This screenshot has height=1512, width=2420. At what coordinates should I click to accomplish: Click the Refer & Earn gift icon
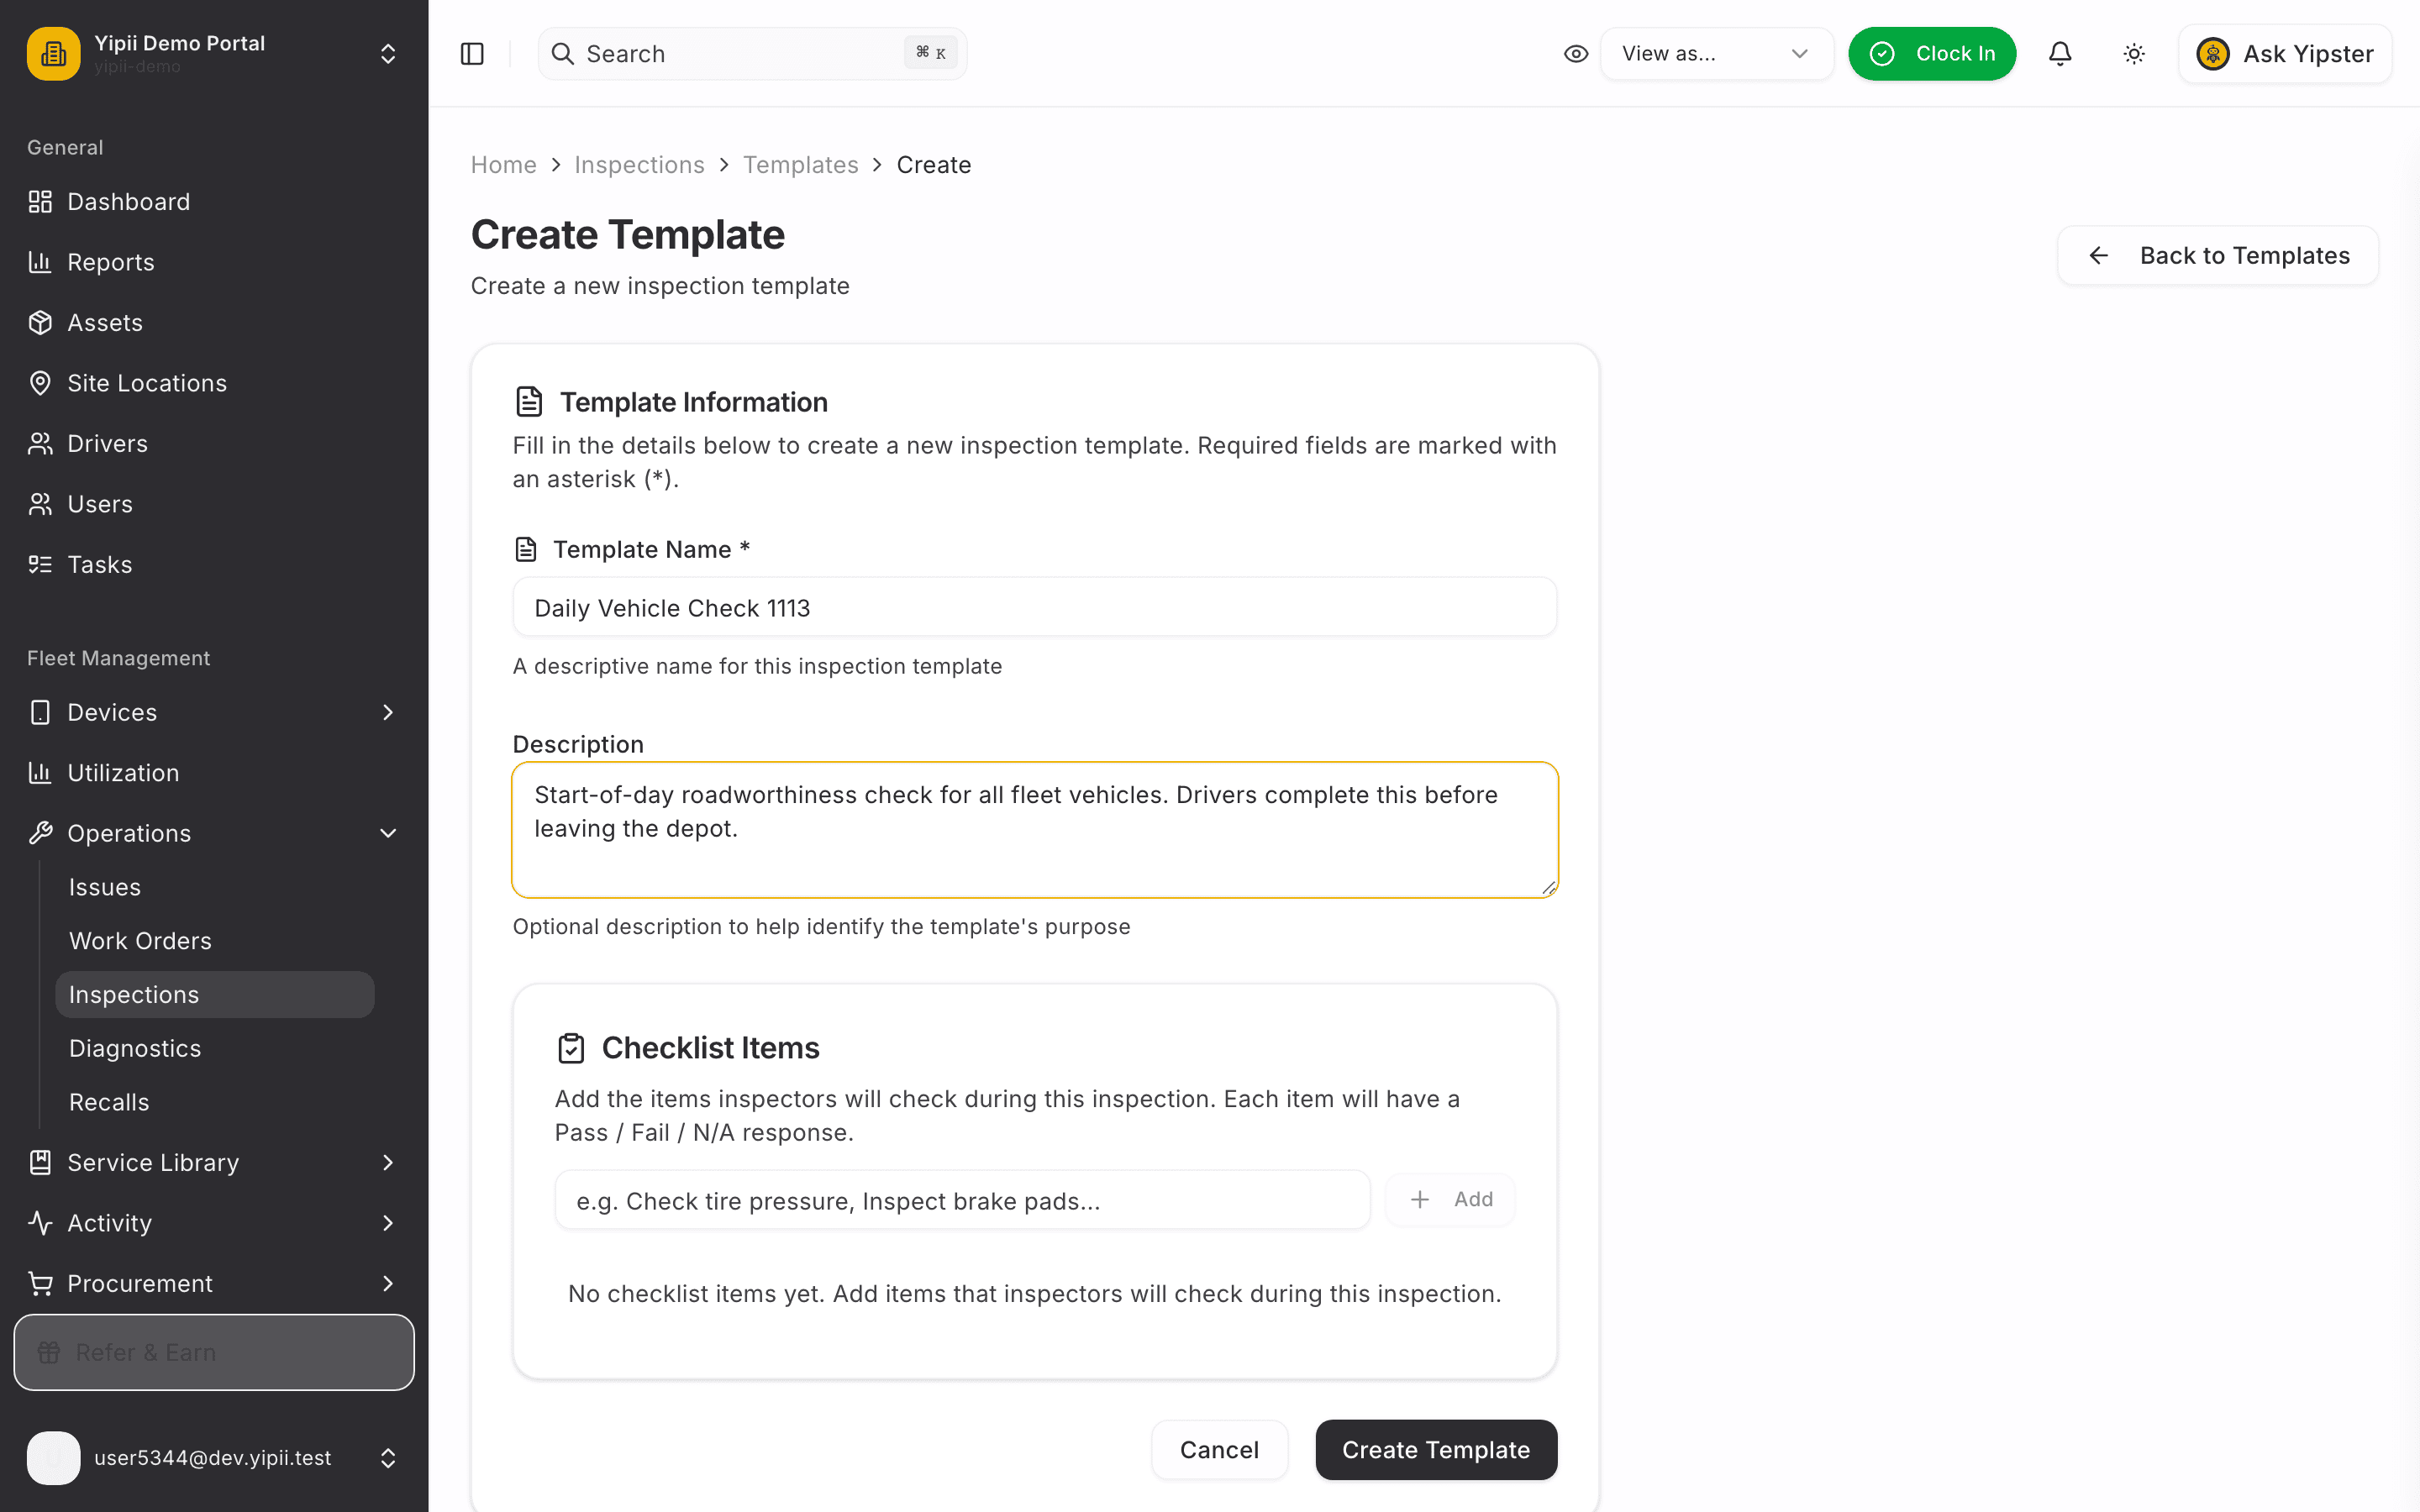click(x=49, y=1353)
